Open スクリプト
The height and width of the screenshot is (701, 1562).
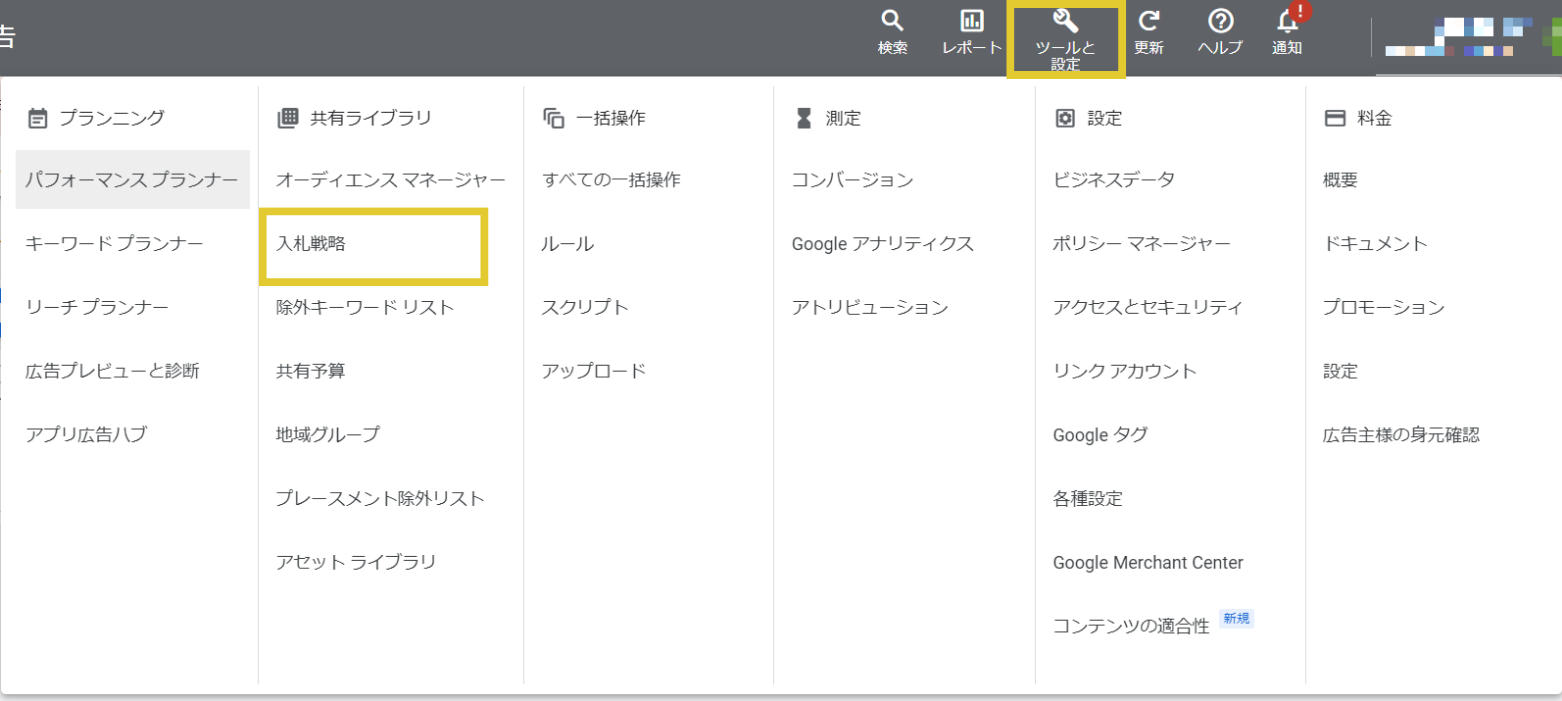[585, 307]
